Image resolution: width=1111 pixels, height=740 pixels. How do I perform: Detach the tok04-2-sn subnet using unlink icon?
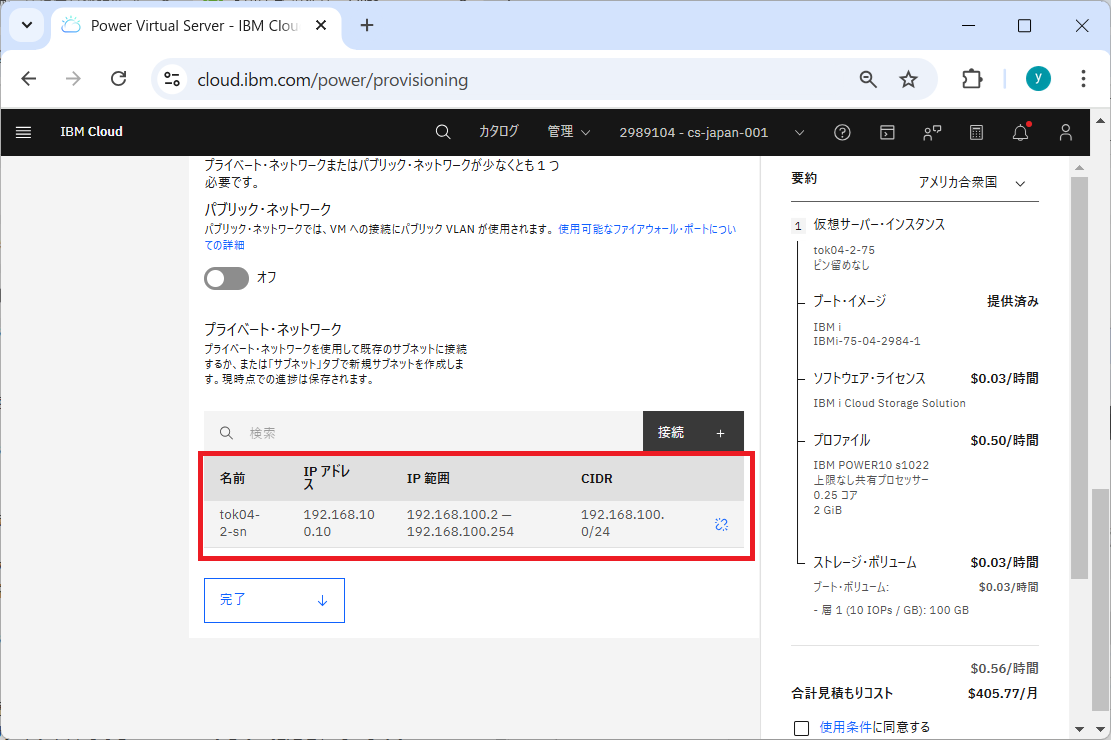pyautogui.click(x=721, y=525)
